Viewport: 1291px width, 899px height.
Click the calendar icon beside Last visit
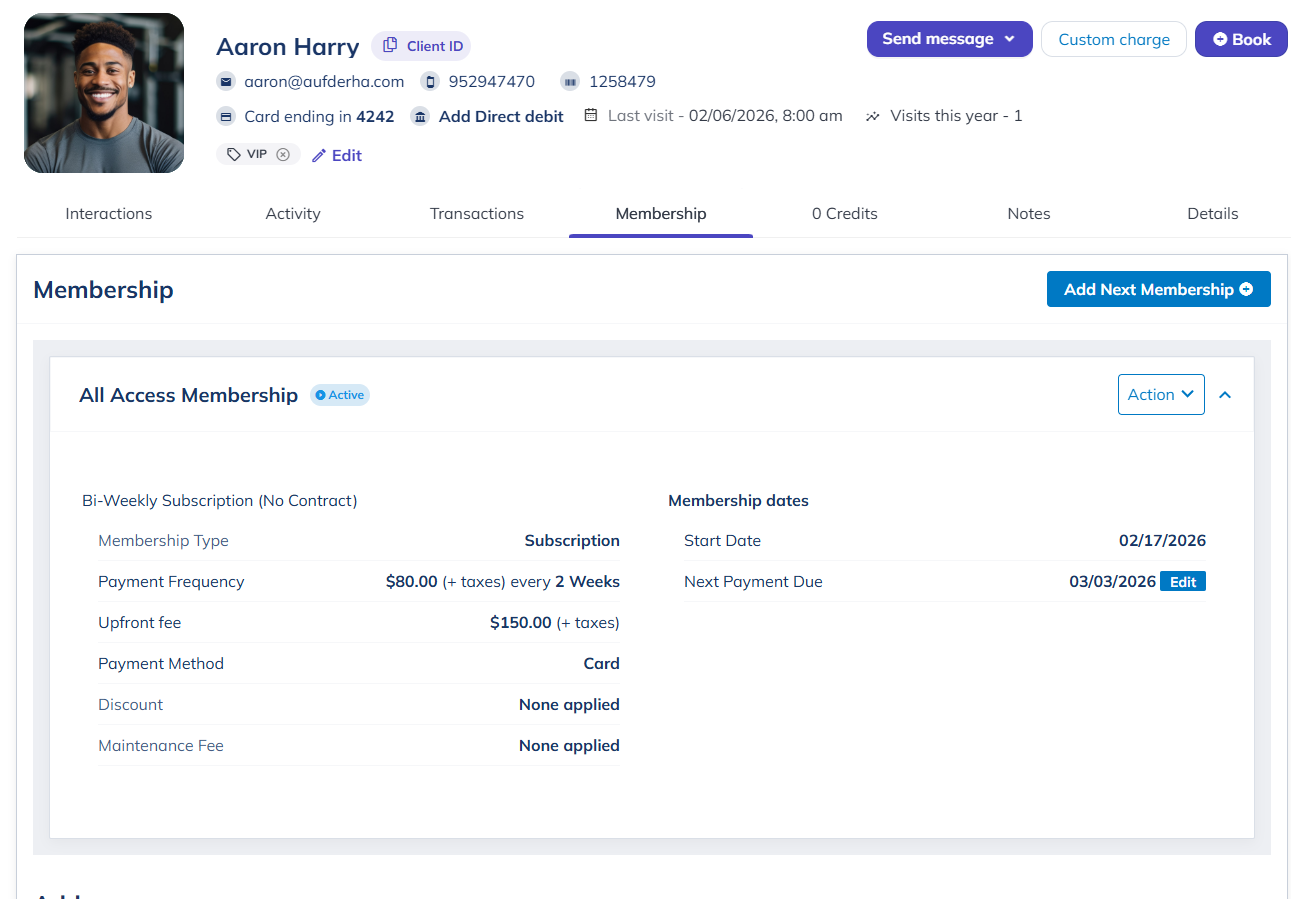coord(591,116)
